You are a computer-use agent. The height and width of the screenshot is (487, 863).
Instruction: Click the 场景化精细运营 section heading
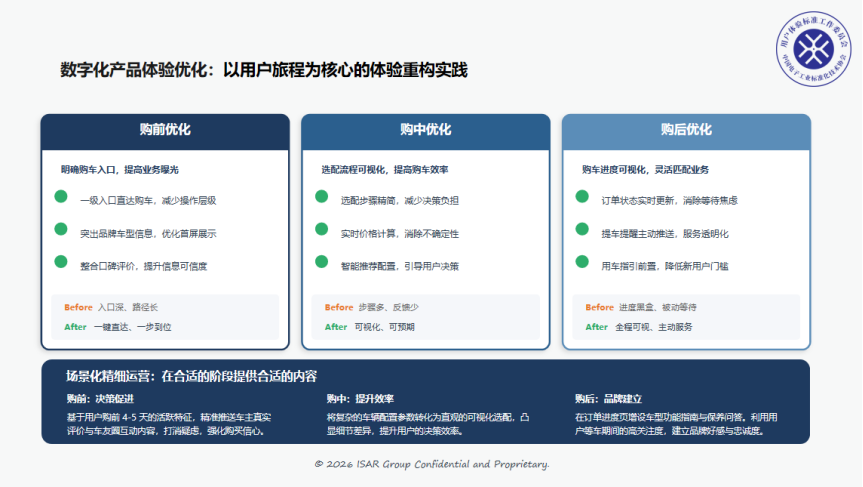191,377
